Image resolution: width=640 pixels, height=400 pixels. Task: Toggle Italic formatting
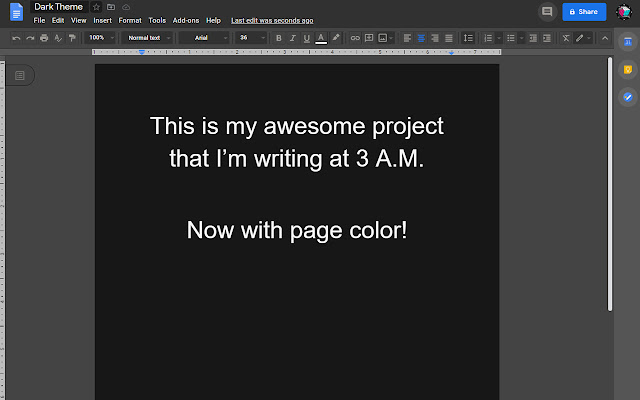292,38
